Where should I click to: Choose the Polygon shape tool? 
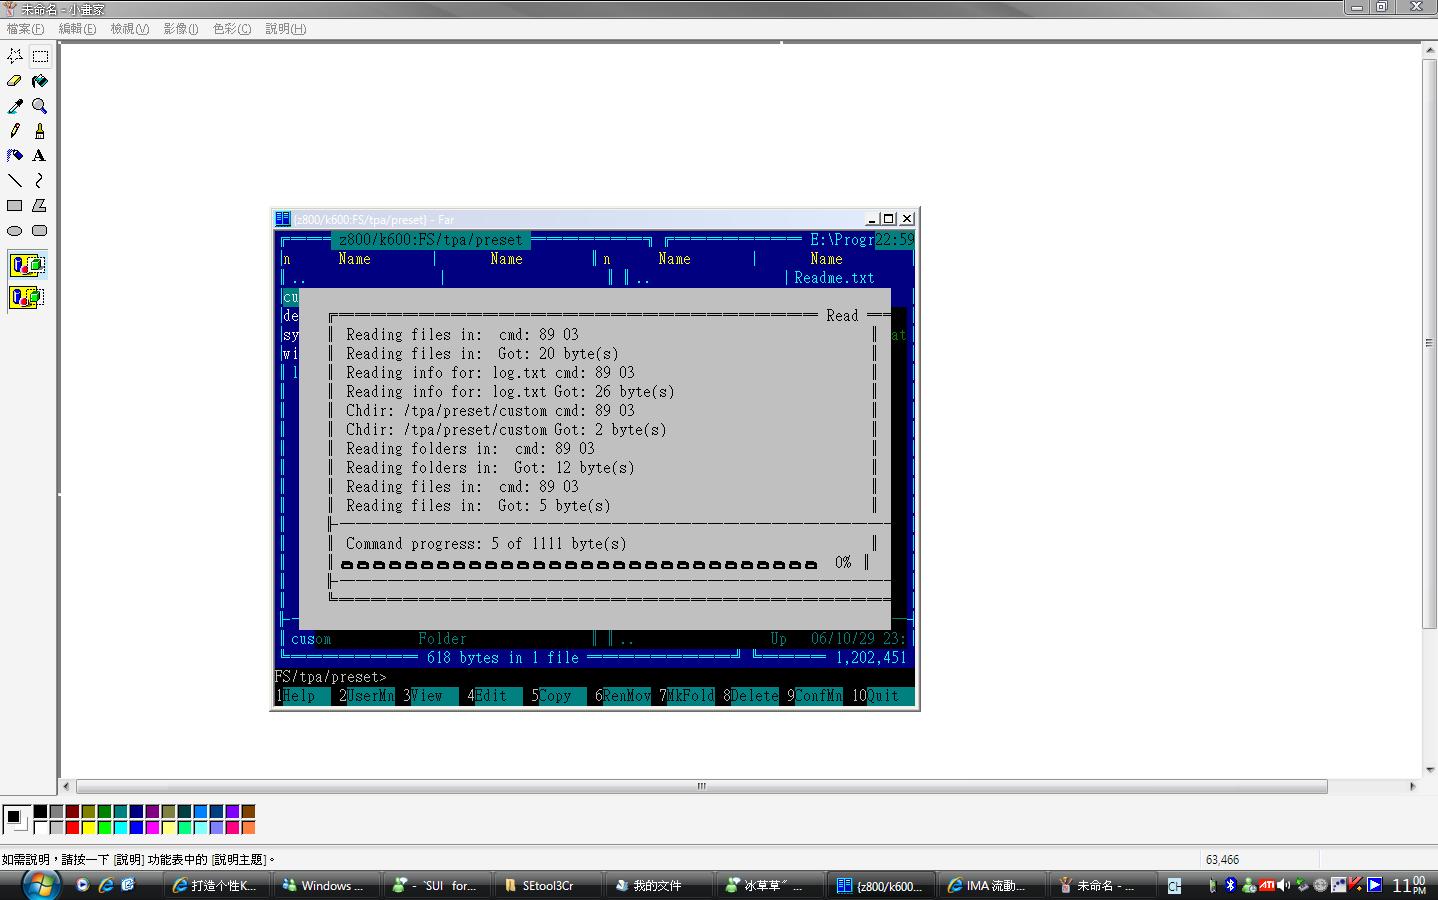40,206
